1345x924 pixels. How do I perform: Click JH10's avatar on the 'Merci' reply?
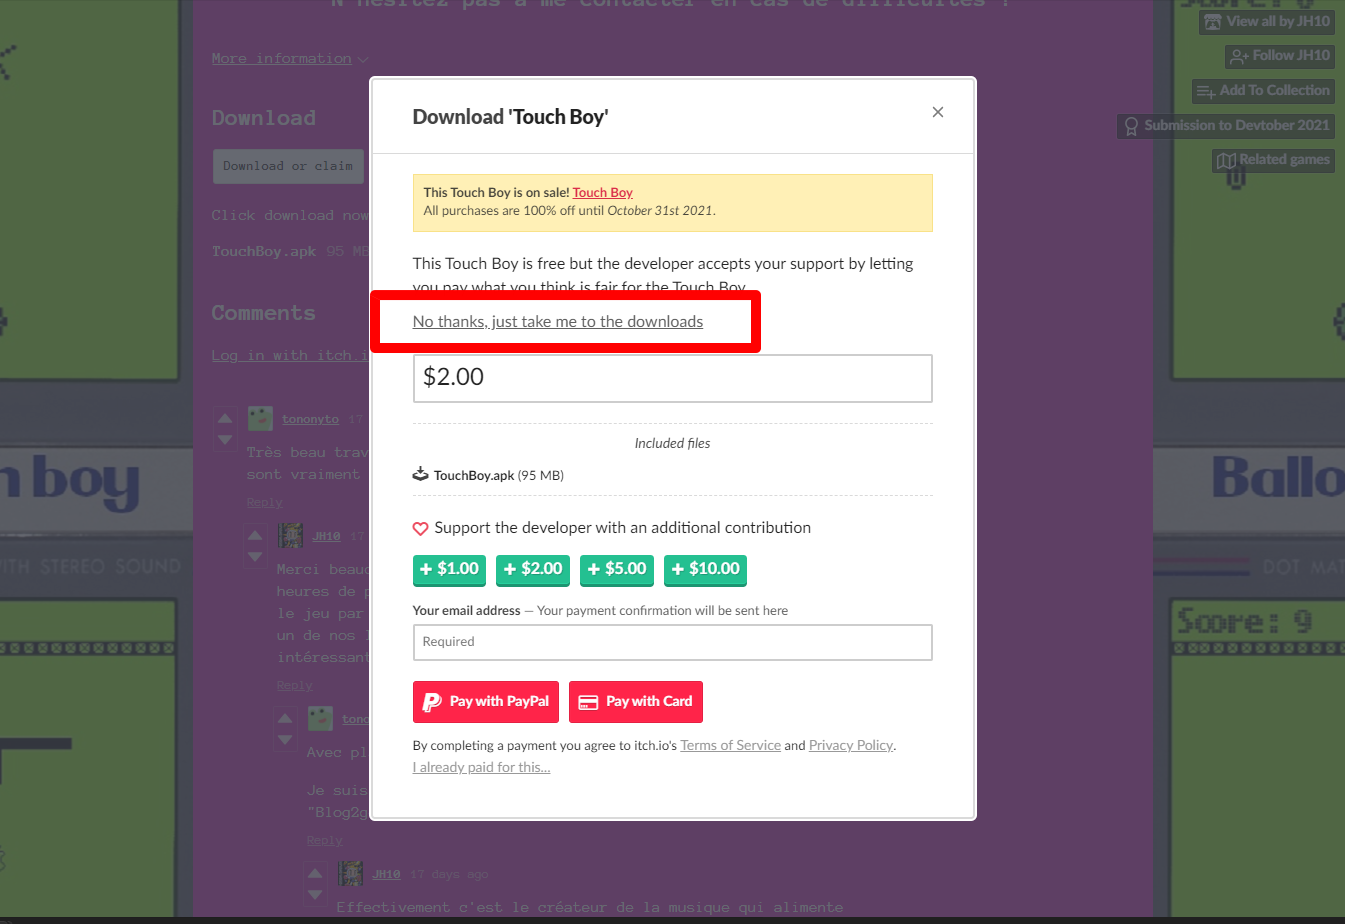click(x=290, y=535)
